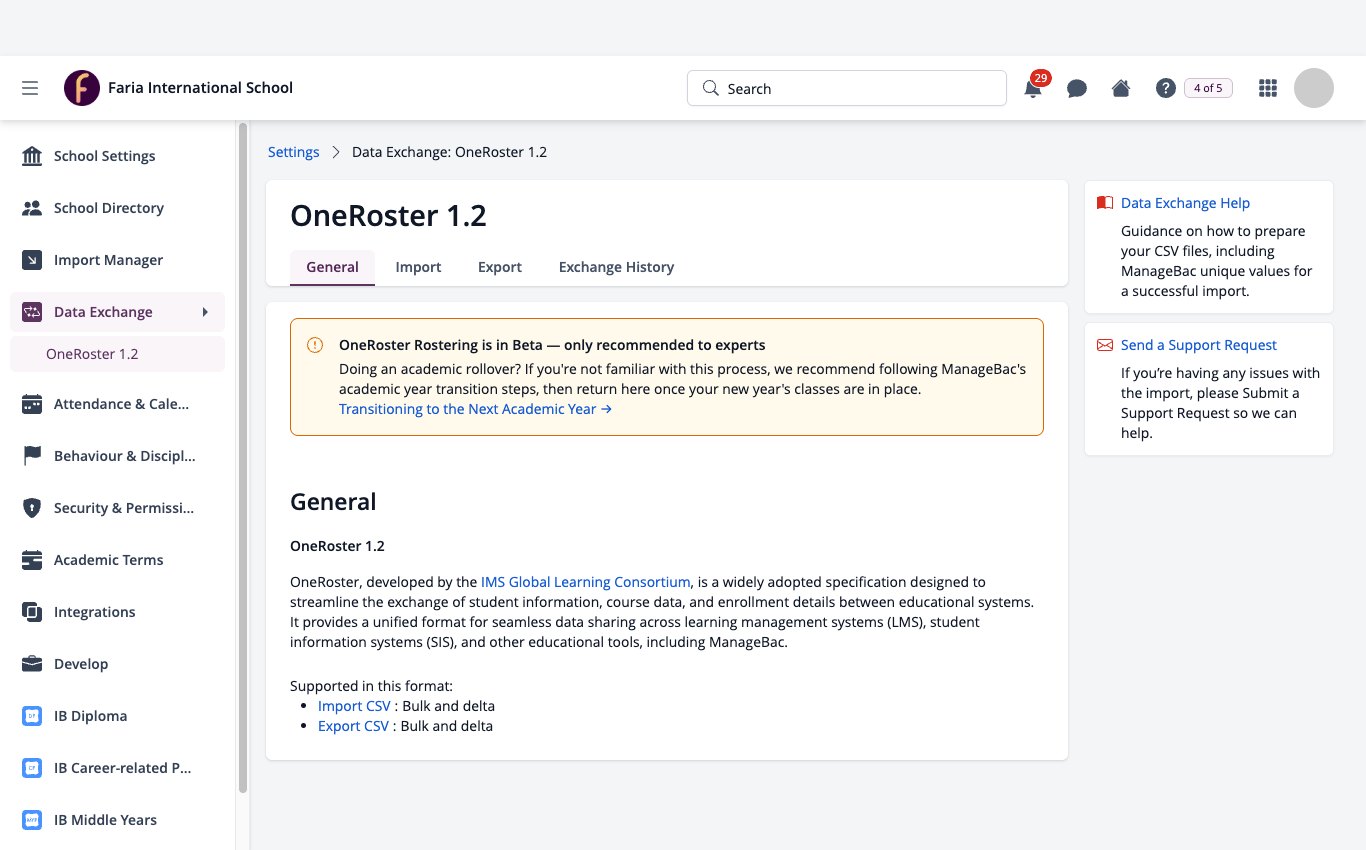This screenshot has width=1366, height=850.
Task: Open the hamburger menu icon
Action: (30, 88)
